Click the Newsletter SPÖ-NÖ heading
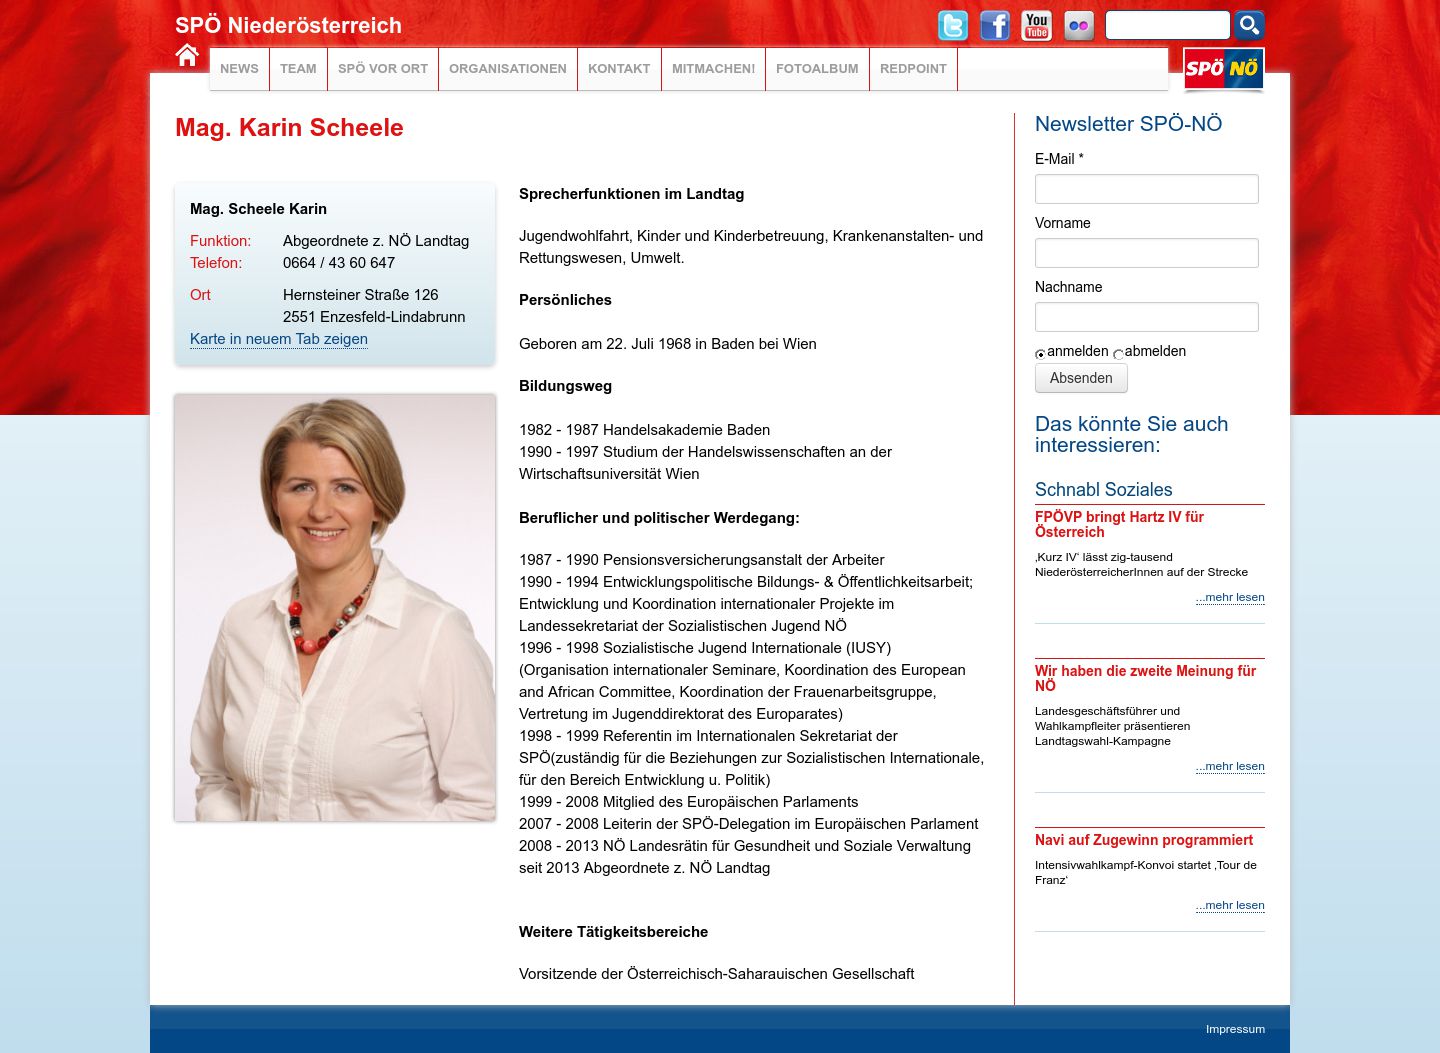The width and height of the screenshot is (1440, 1053). [x=1129, y=124]
